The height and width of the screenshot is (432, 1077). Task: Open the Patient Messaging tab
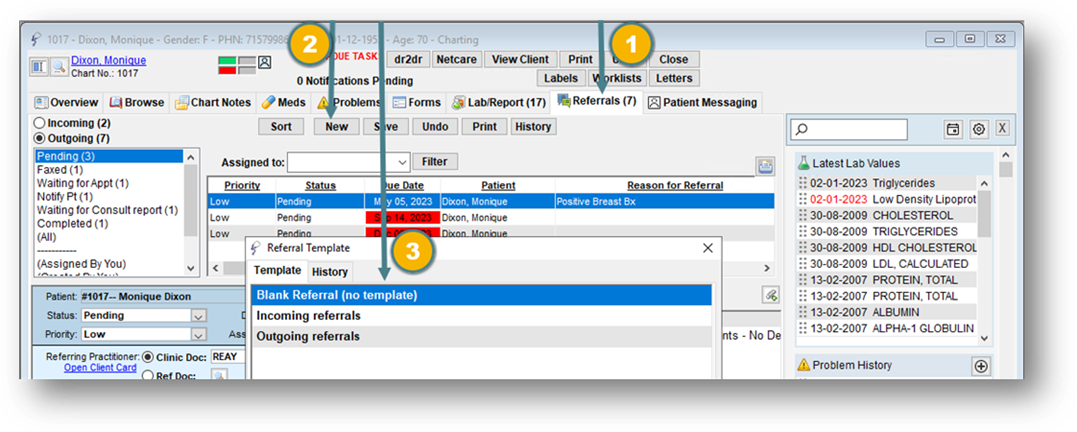click(x=703, y=102)
